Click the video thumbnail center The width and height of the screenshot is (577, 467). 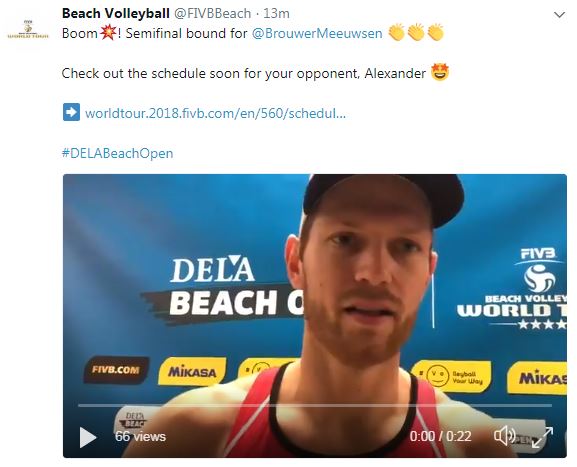click(315, 316)
